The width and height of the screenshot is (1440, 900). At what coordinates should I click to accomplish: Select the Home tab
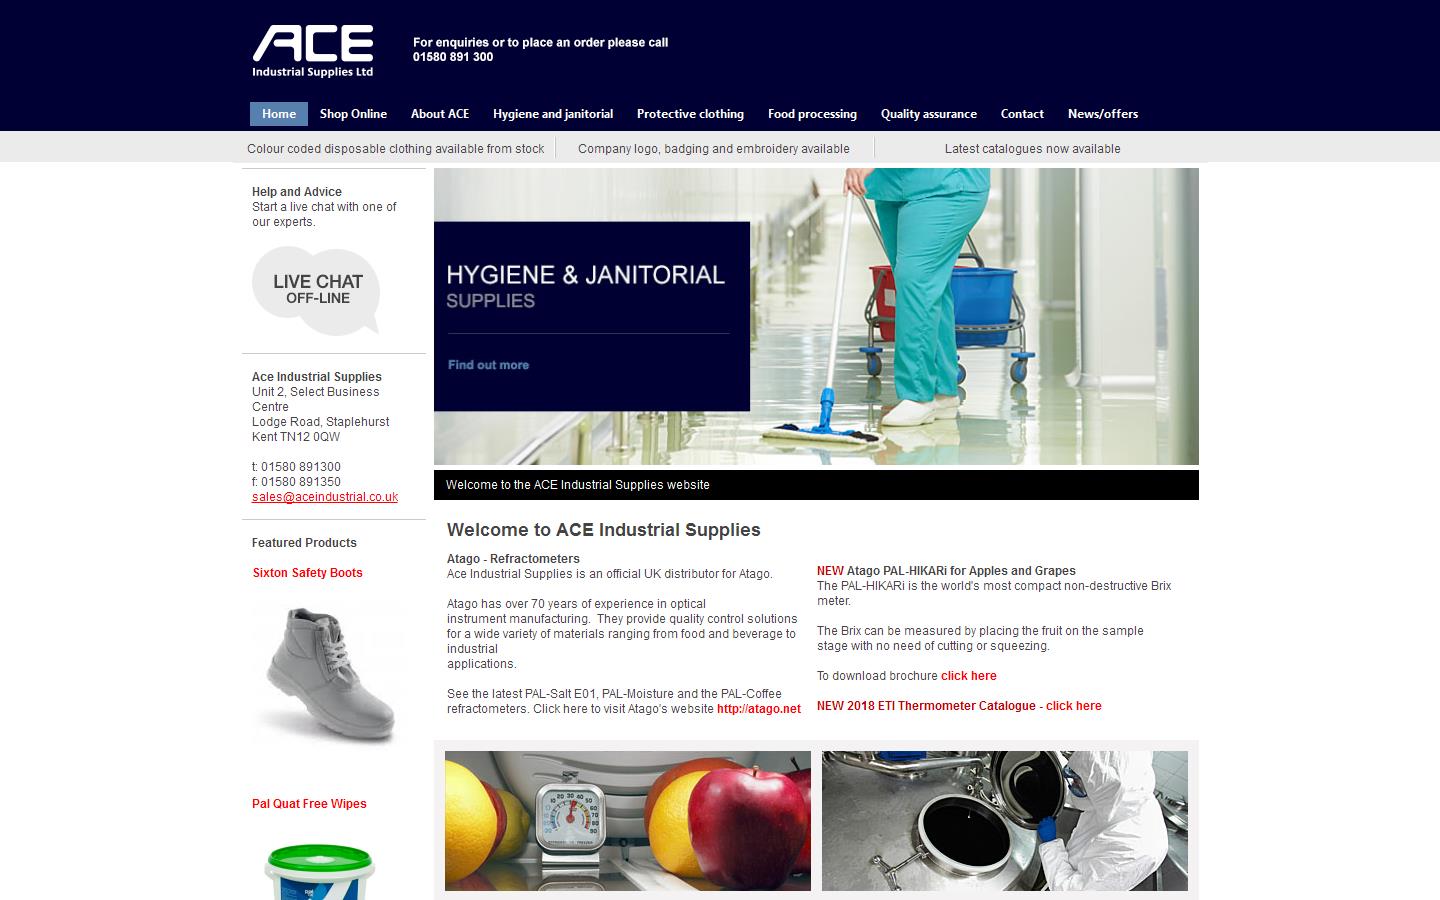[x=278, y=113]
